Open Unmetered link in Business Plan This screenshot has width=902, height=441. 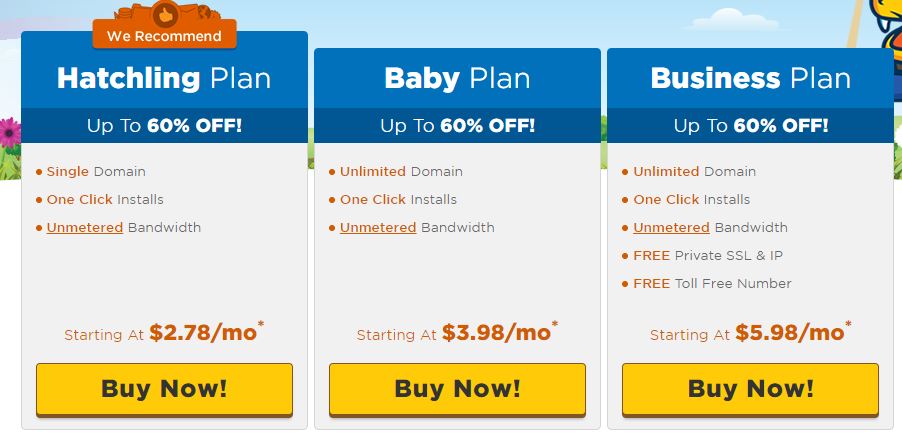[671, 228]
